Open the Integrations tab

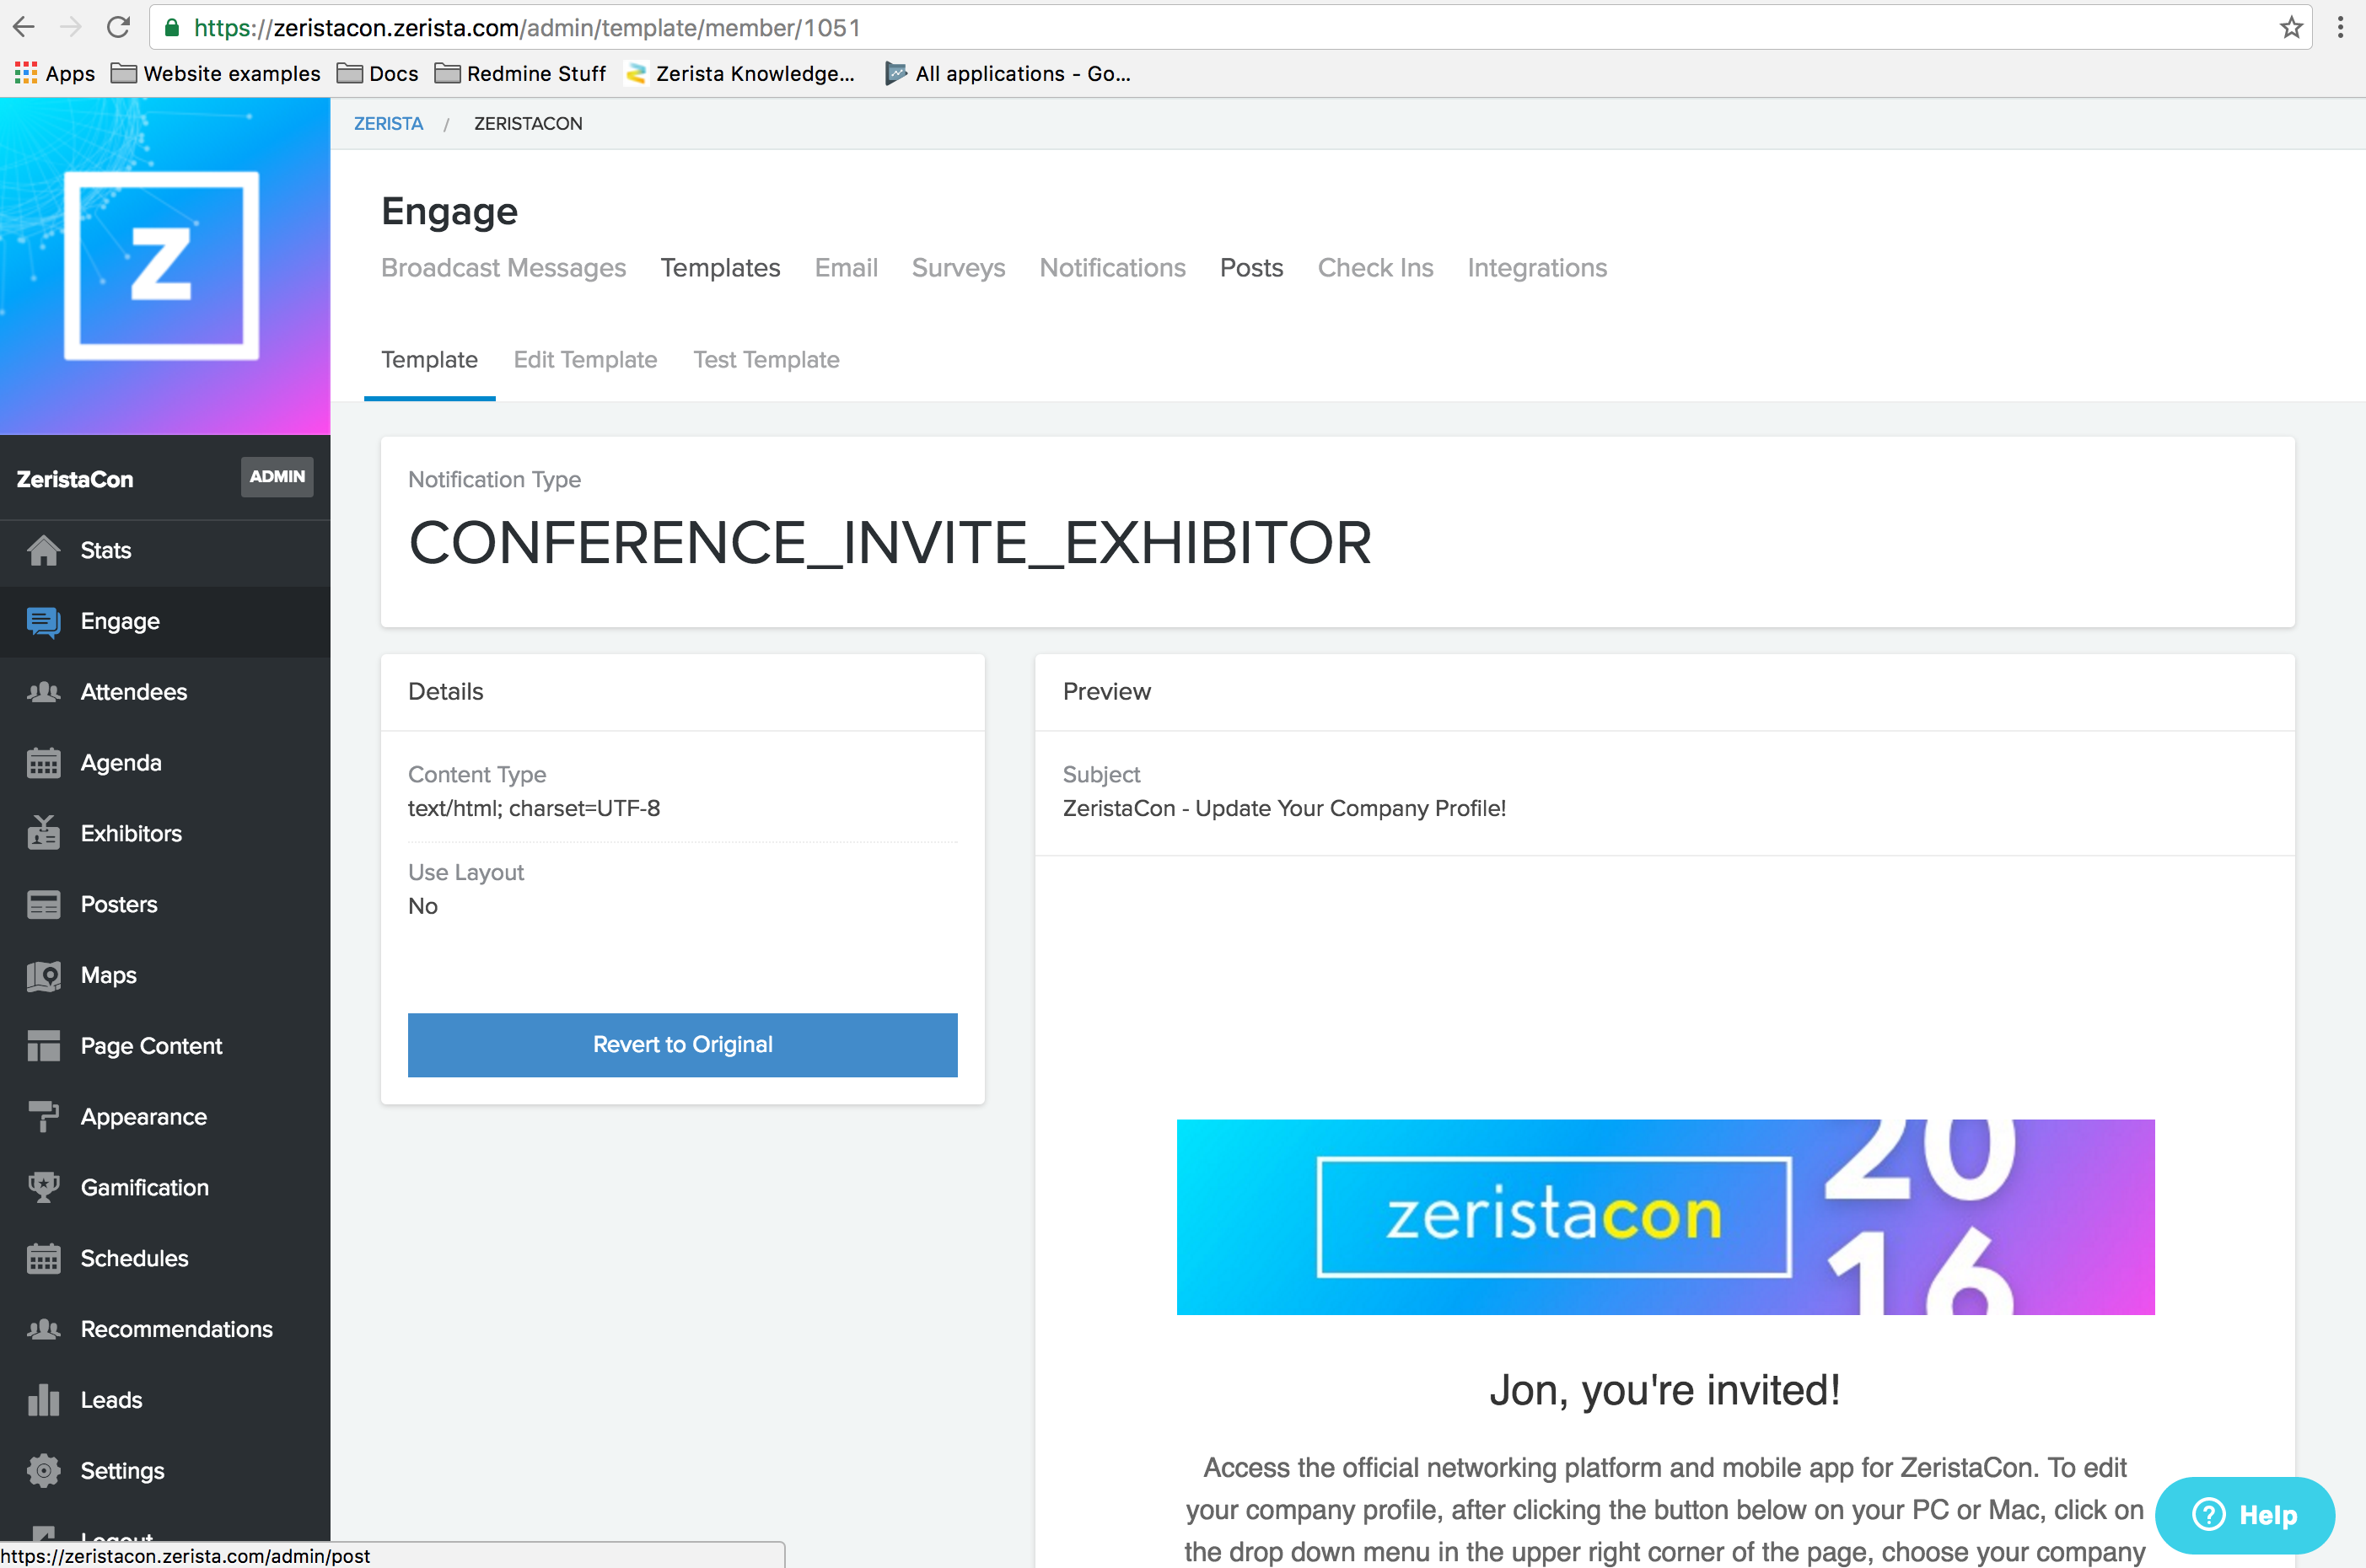pos(1537,268)
